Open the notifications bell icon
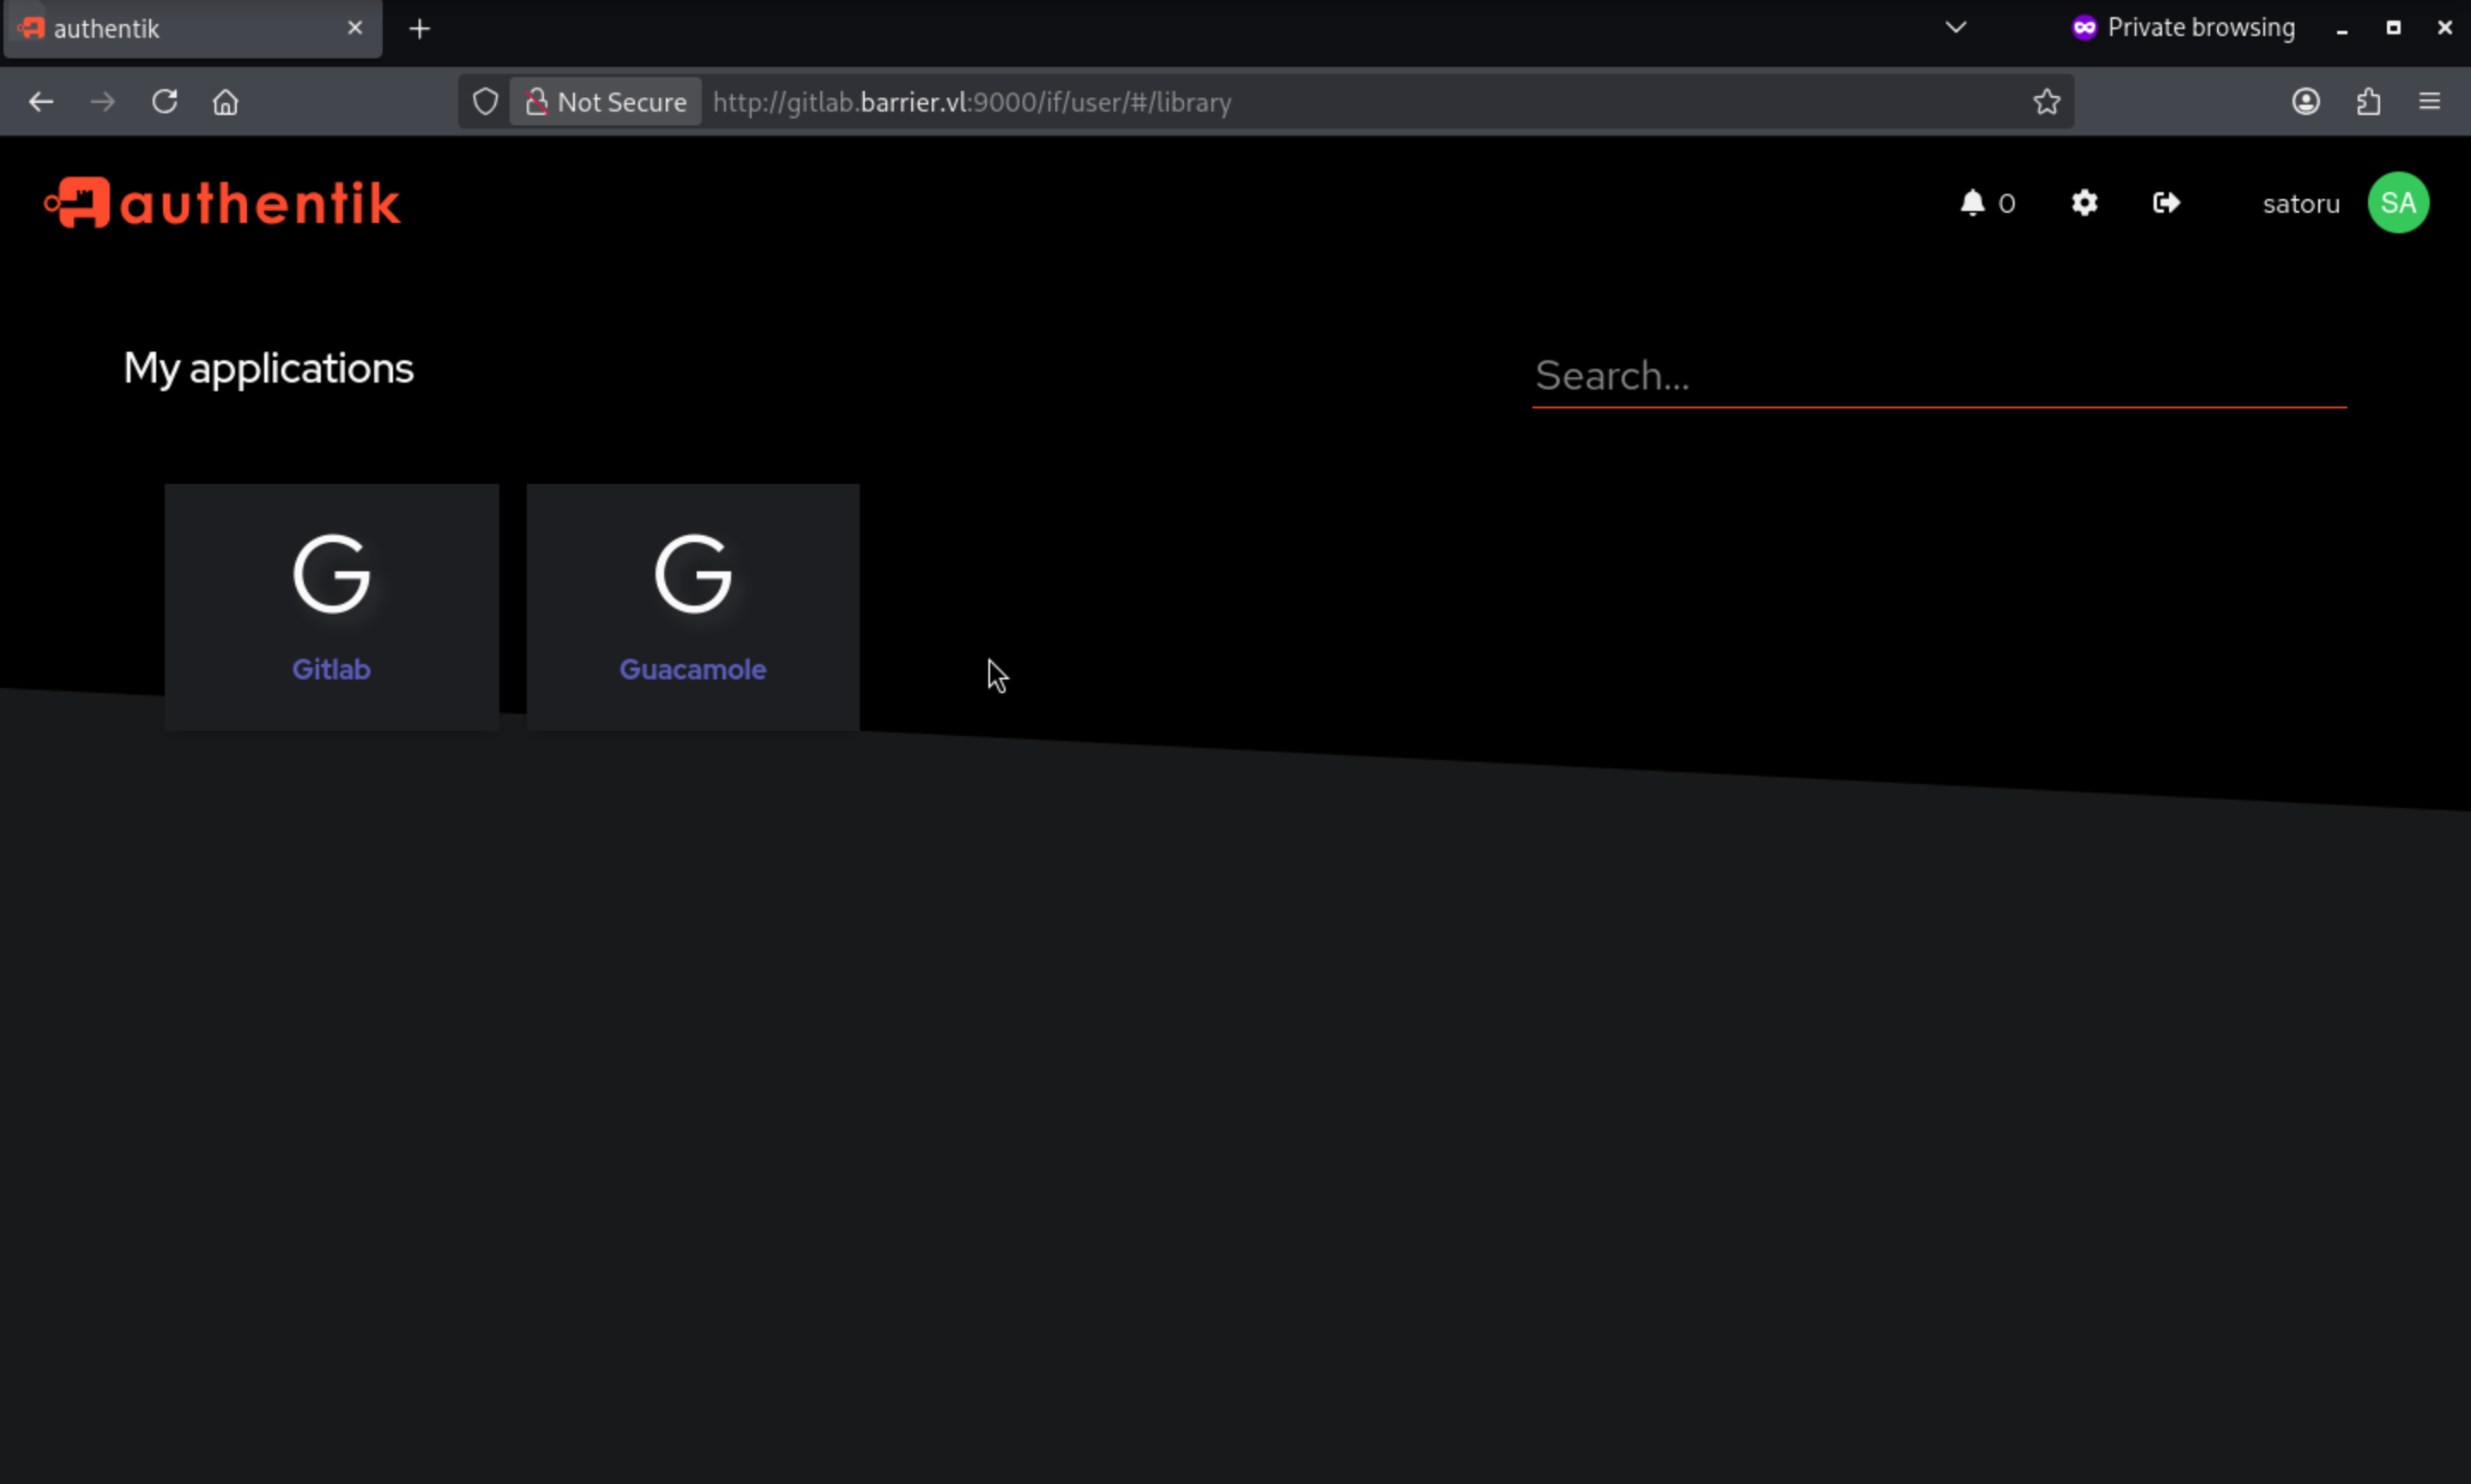The width and height of the screenshot is (2471, 1484). coord(1972,203)
